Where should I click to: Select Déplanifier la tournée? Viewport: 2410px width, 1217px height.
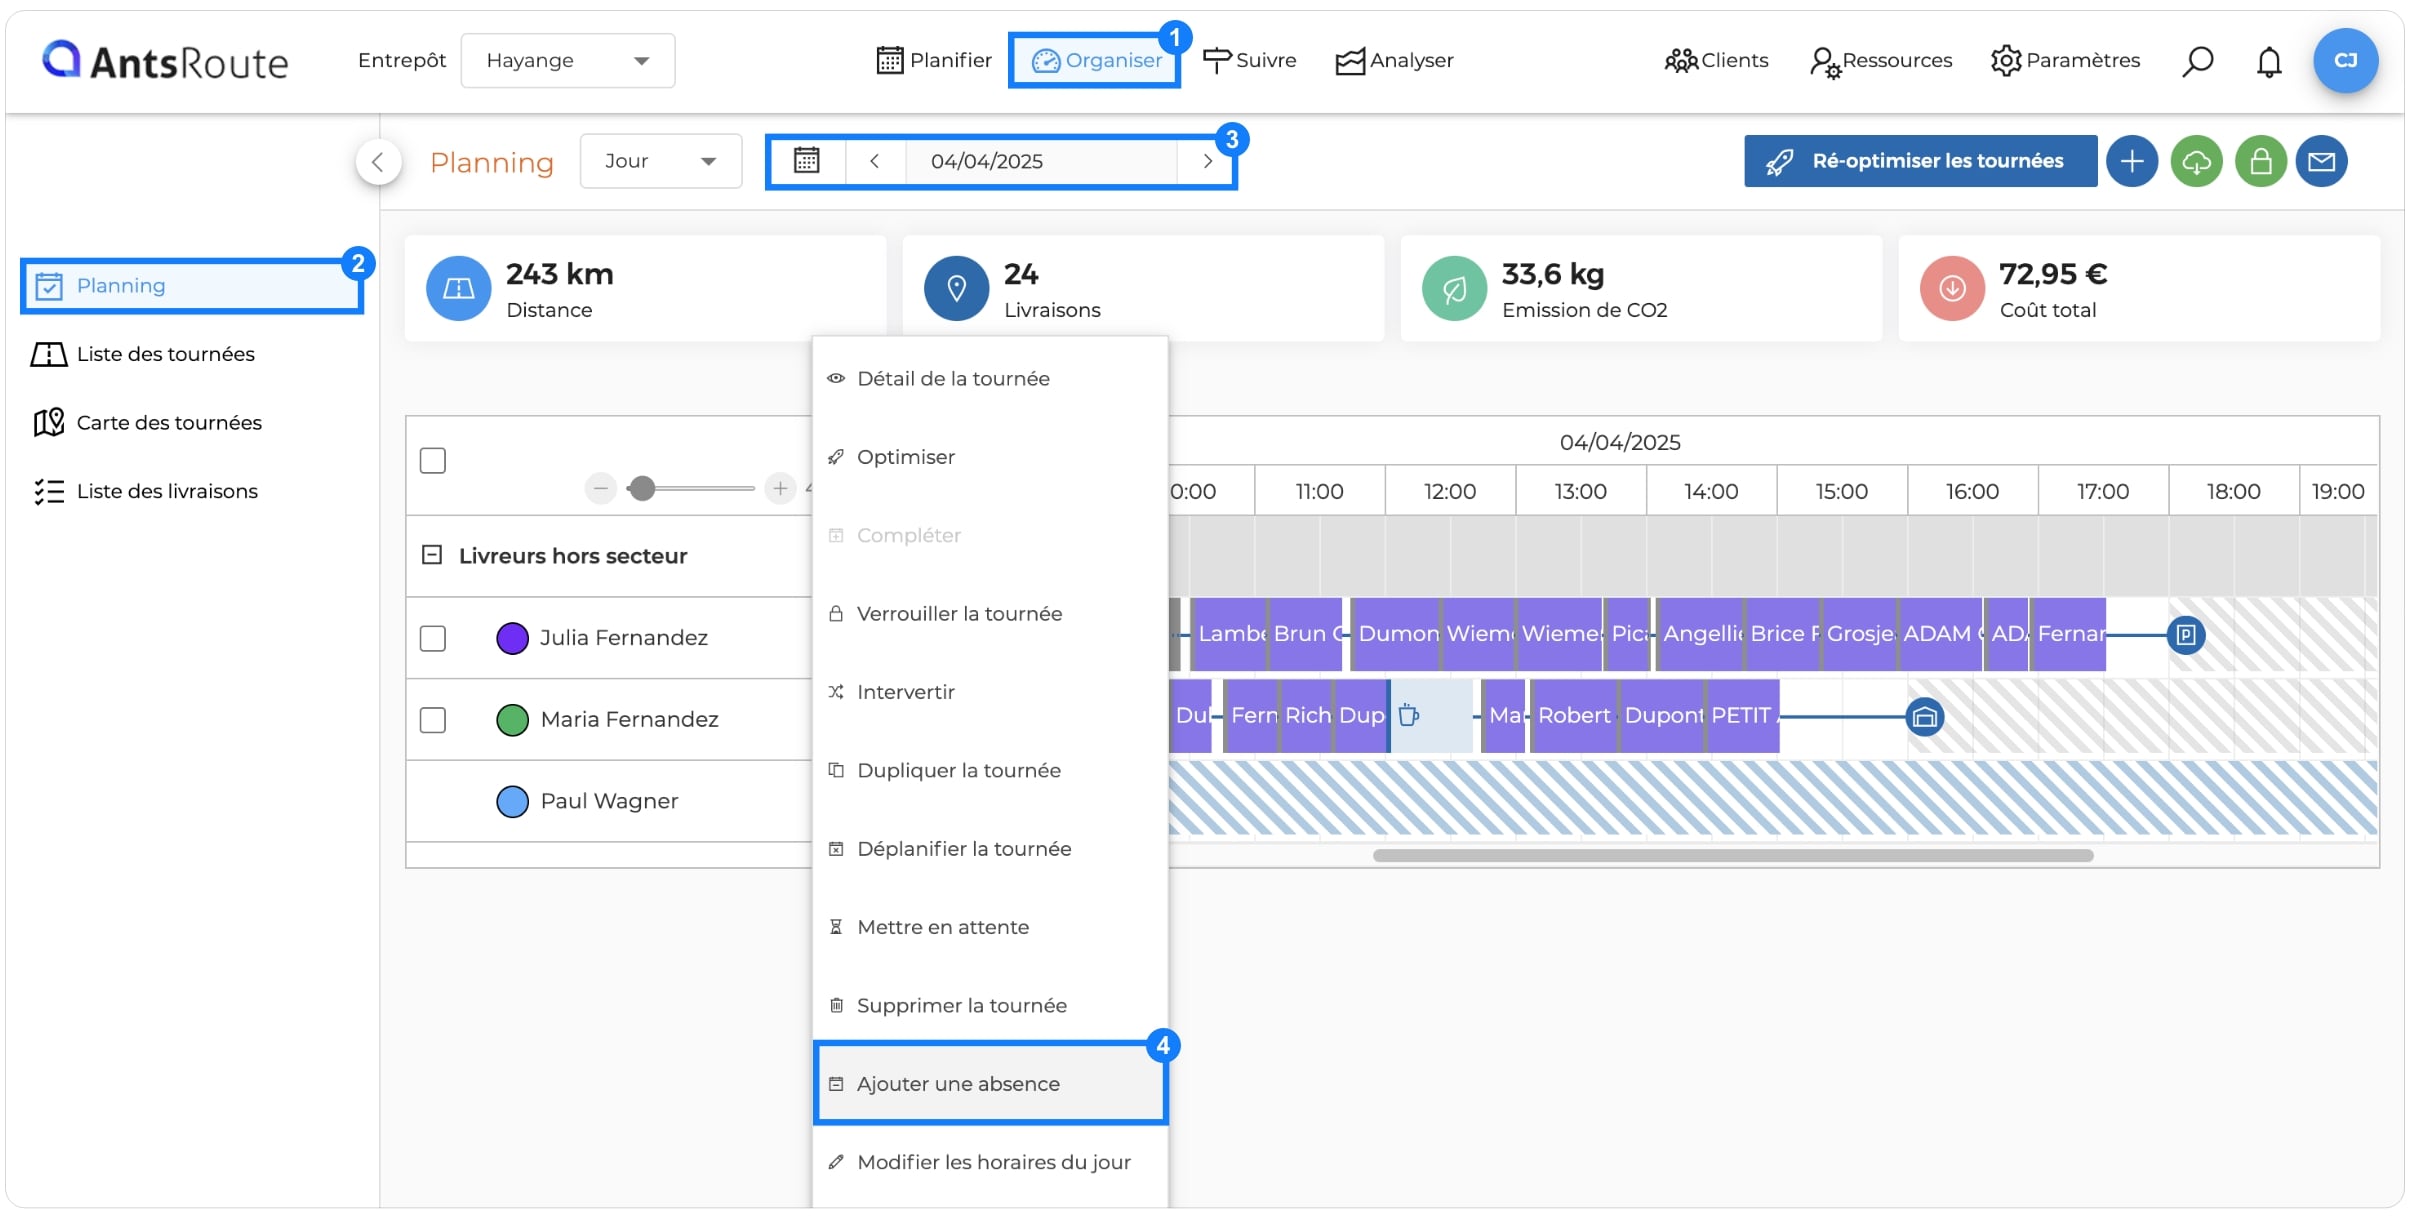pyautogui.click(x=990, y=849)
